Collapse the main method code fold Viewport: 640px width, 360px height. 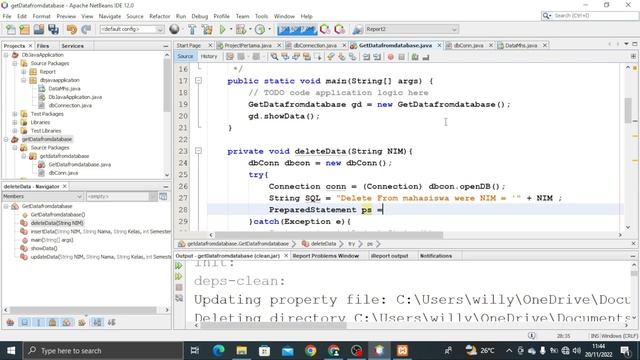[x=198, y=81]
